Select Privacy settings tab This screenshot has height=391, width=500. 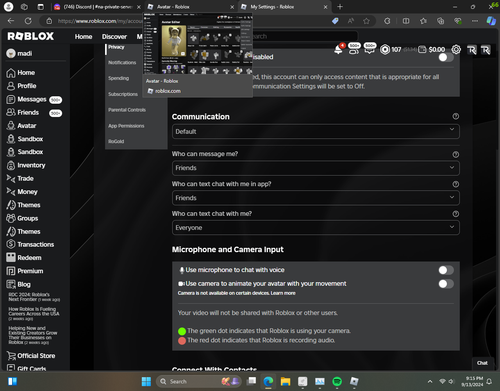(116, 47)
